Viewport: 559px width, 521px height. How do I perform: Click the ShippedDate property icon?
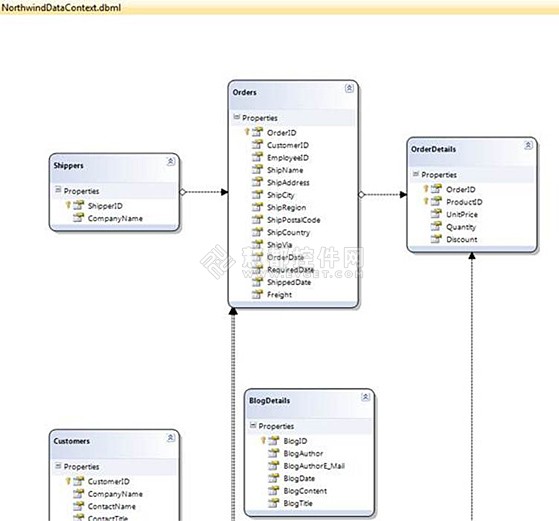(x=257, y=282)
